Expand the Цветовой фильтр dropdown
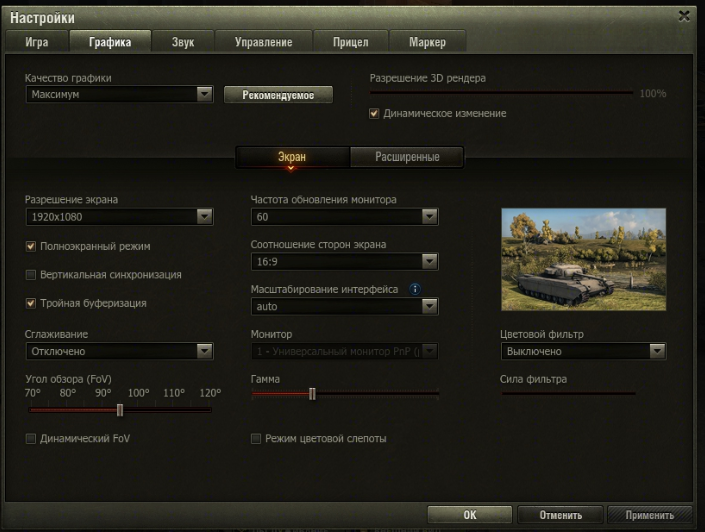The image size is (705, 532). (584, 351)
